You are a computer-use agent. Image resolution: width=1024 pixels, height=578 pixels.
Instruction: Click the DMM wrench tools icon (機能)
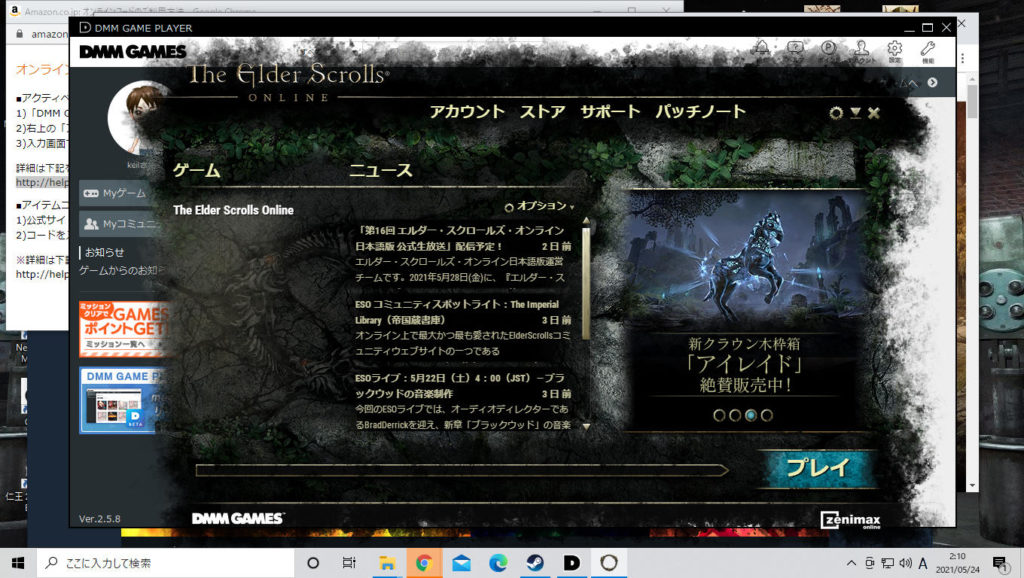tap(927, 51)
